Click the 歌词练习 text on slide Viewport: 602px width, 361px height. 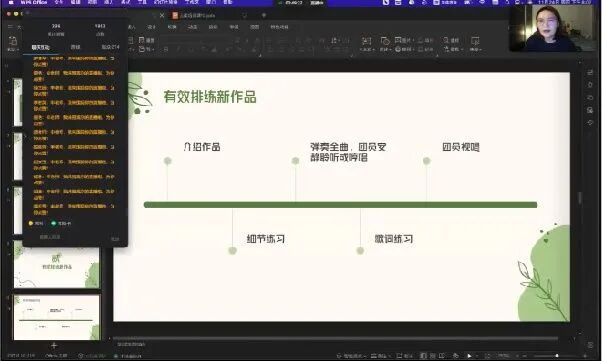[394, 239]
